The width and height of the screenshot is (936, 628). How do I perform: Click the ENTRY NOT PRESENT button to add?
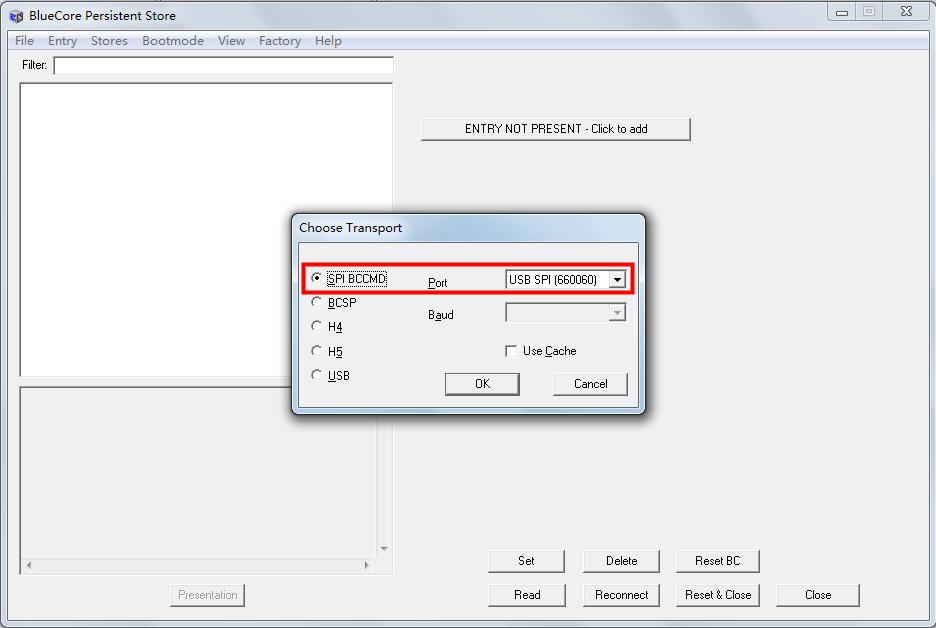[x=555, y=129]
